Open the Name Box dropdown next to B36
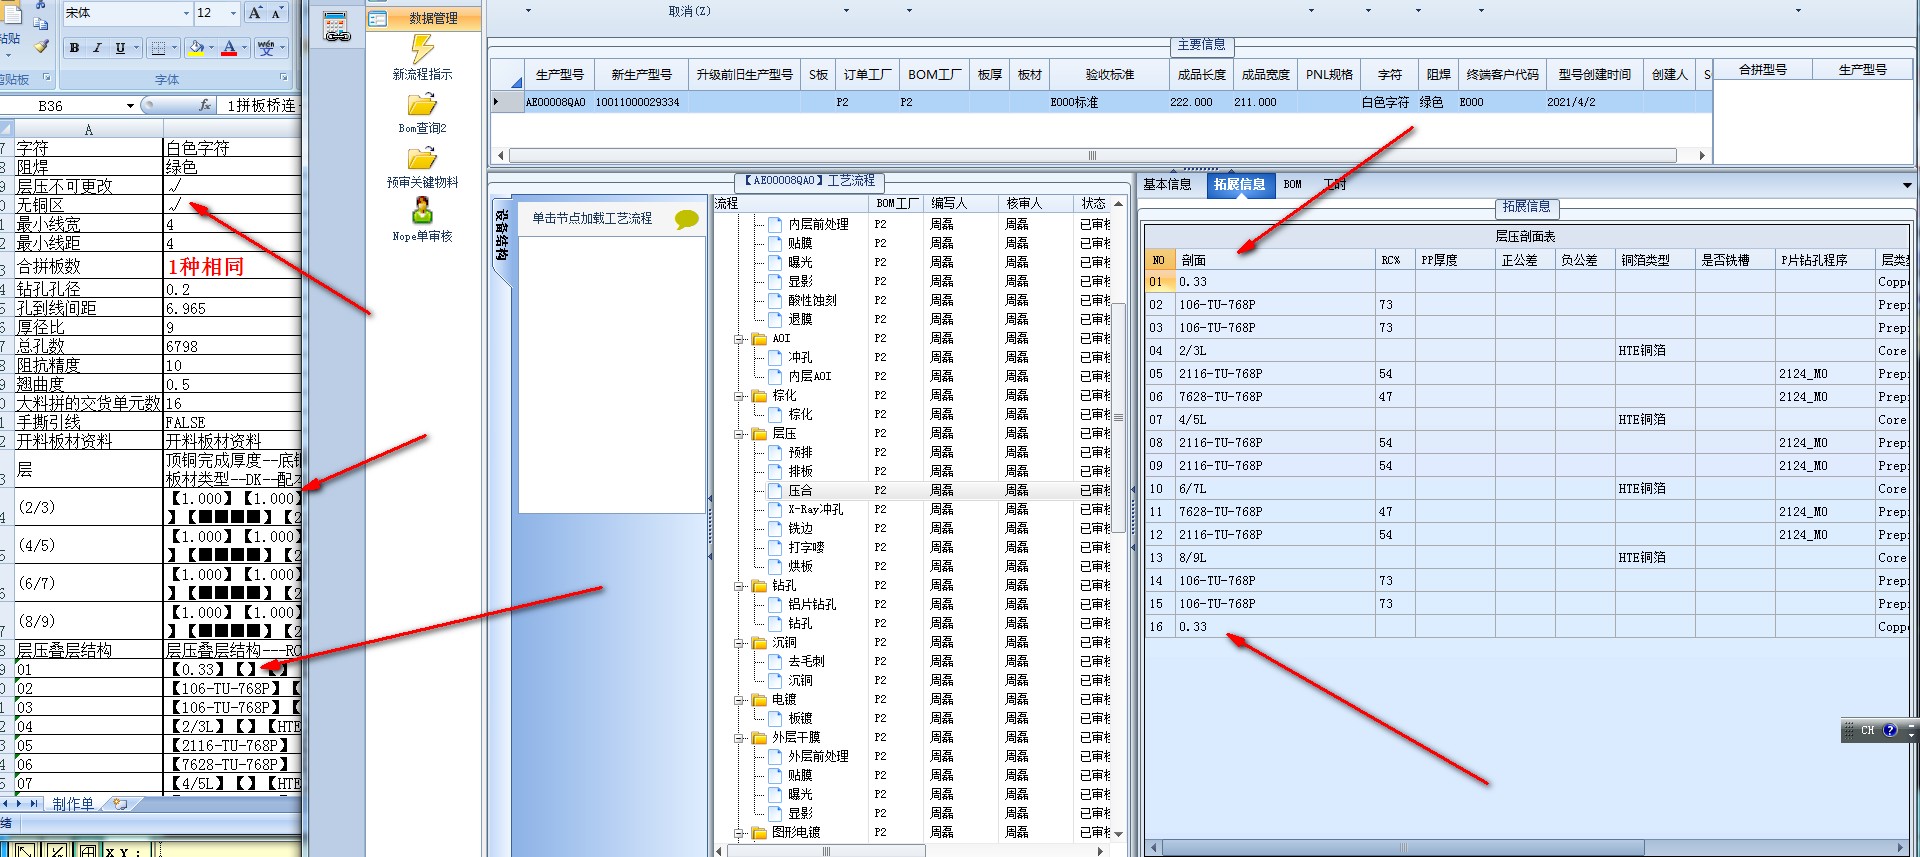Viewport: 1920px width, 857px height. (x=130, y=106)
